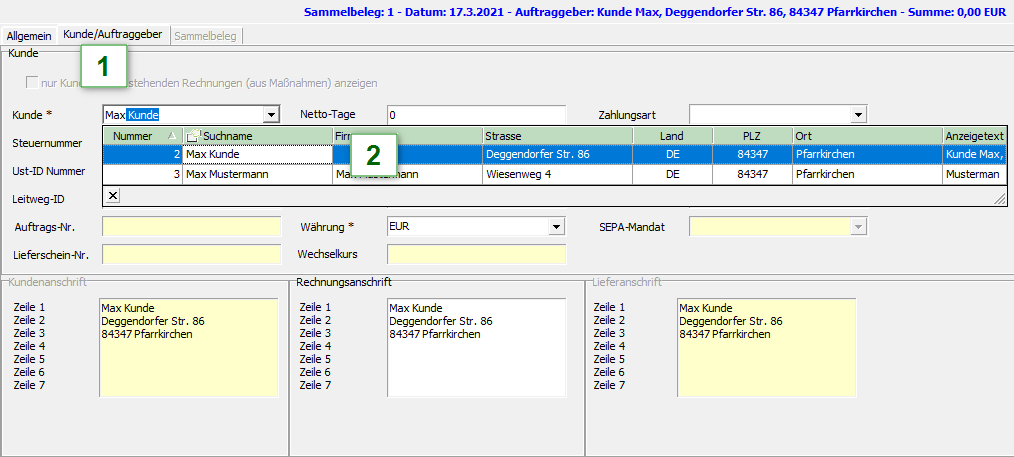Sort the list by Strasse column
This screenshot has height=457, width=1014.
pos(556,135)
